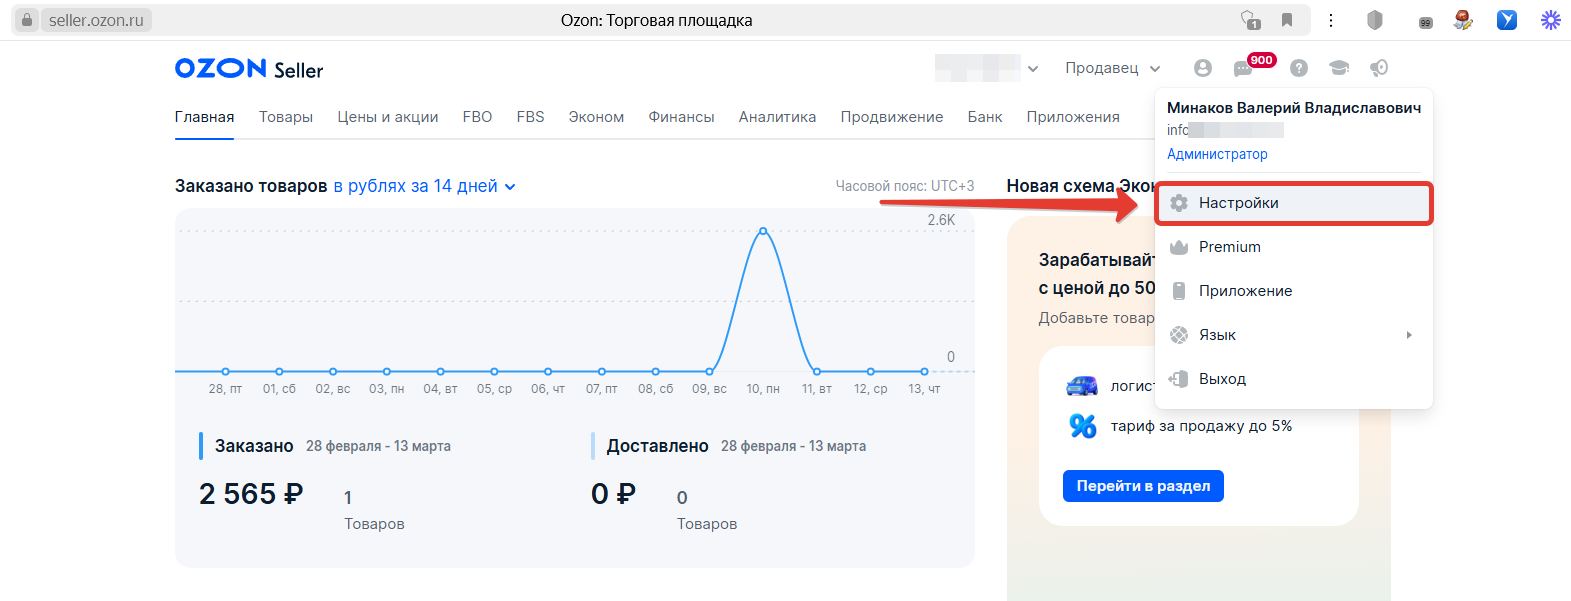
Task: Click the browser lock security icon
Action: click(27, 20)
